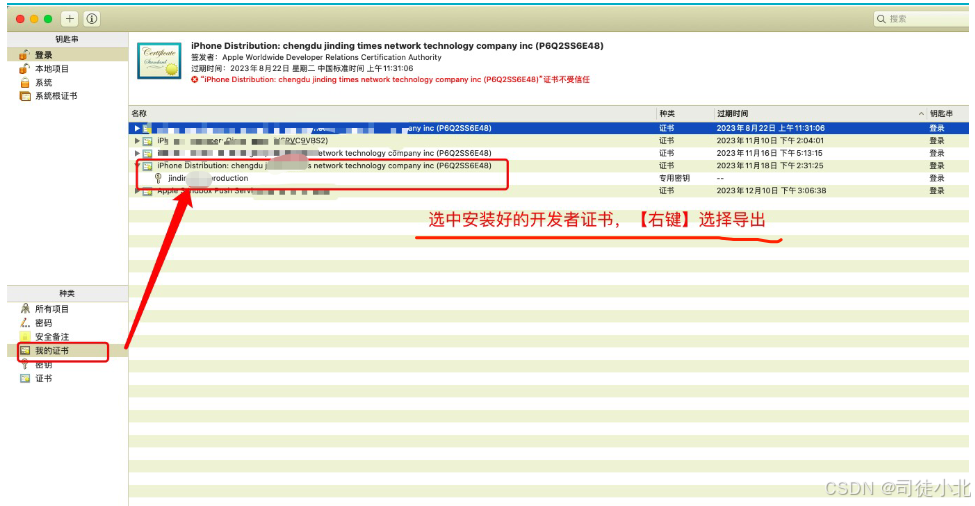975x506 pixels.
Task: Click date 2023年12月10日 下午3:06:38
Action: tap(771, 191)
